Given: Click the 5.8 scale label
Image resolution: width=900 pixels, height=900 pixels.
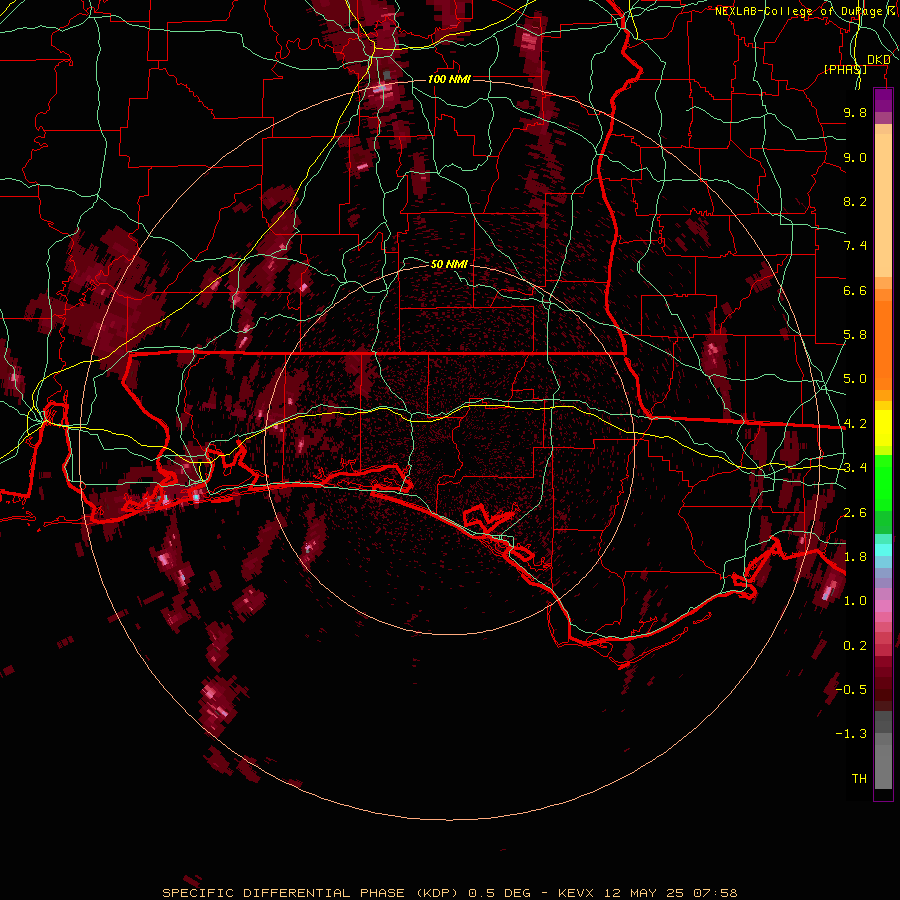Looking at the screenshot, I should [855, 335].
